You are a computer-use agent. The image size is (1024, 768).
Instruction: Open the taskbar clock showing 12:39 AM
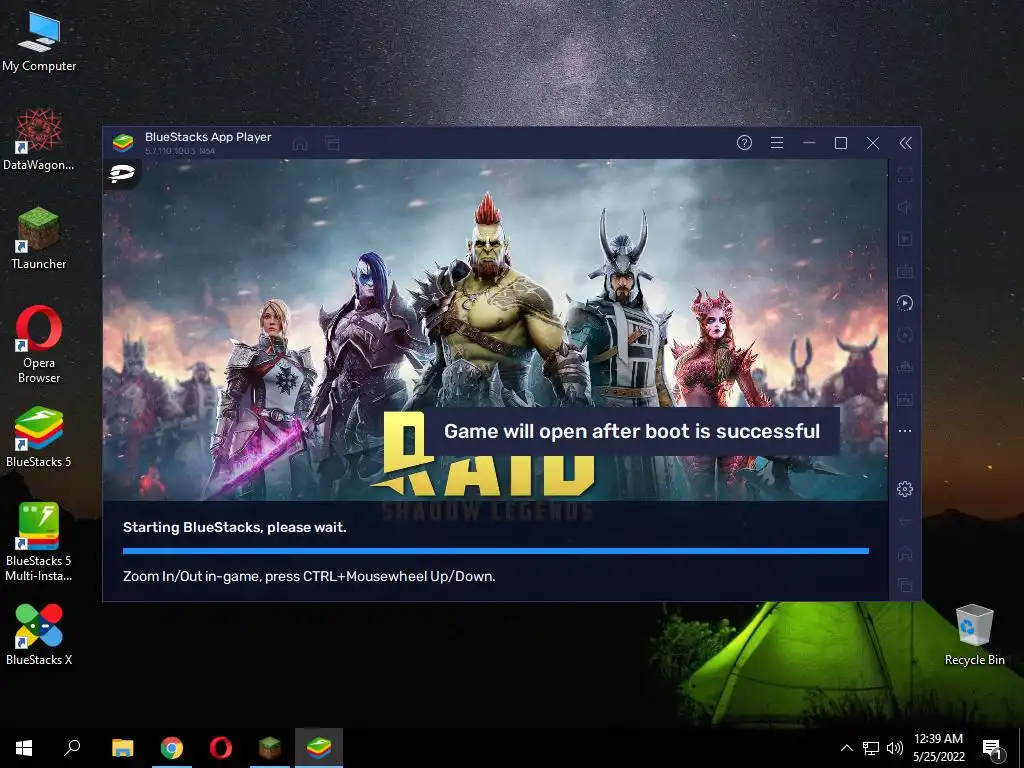(x=938, y=748)
